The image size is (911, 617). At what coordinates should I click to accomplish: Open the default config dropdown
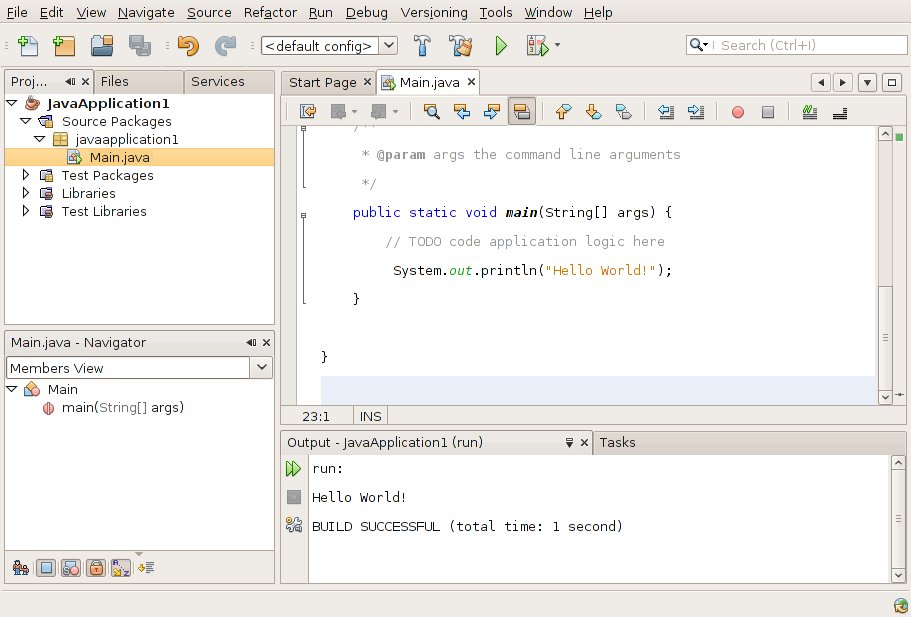point(389,45)
